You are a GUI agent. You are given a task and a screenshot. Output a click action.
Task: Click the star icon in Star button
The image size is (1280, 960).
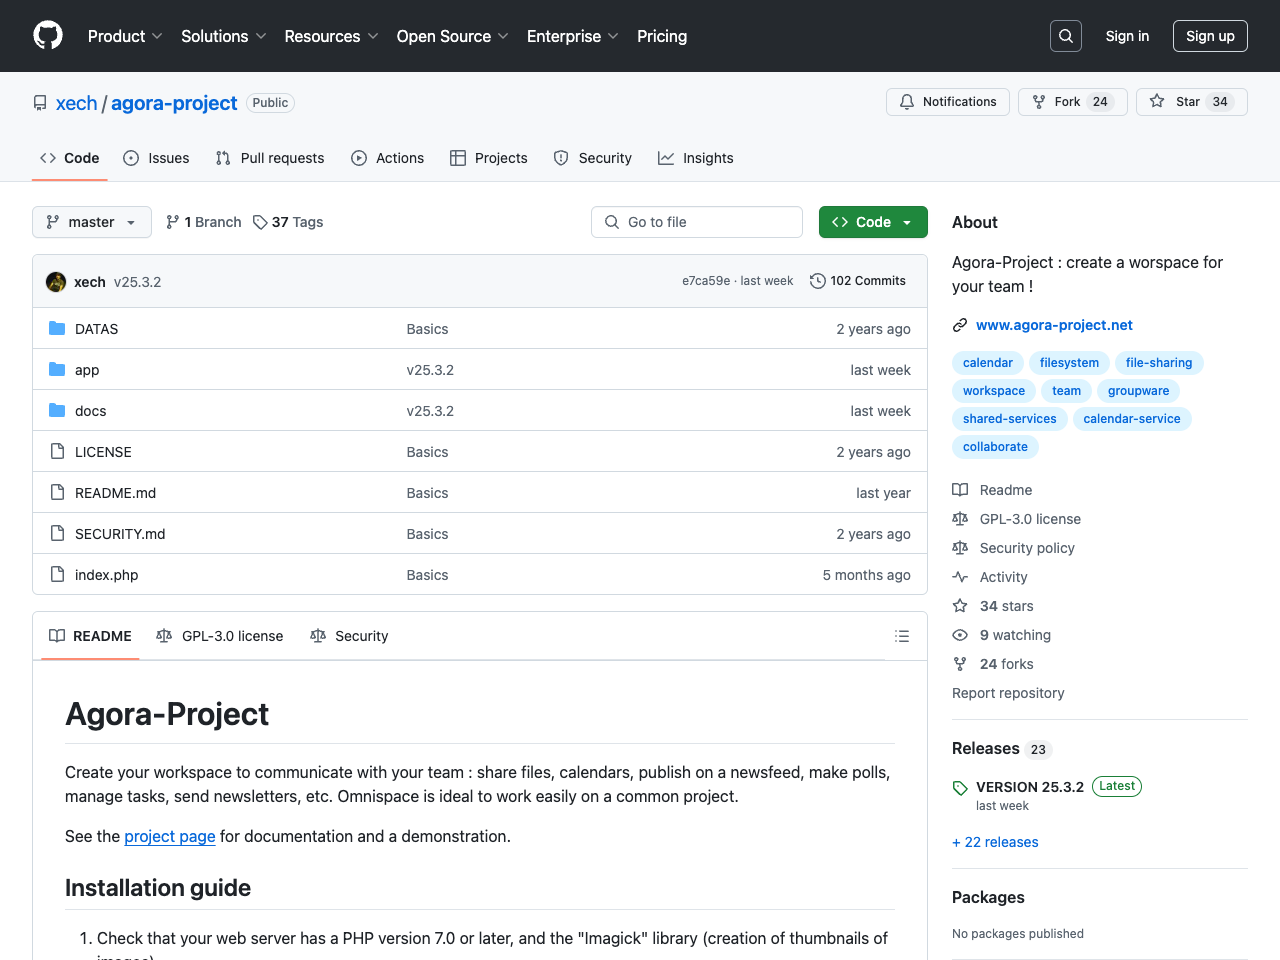point(1157,101)
